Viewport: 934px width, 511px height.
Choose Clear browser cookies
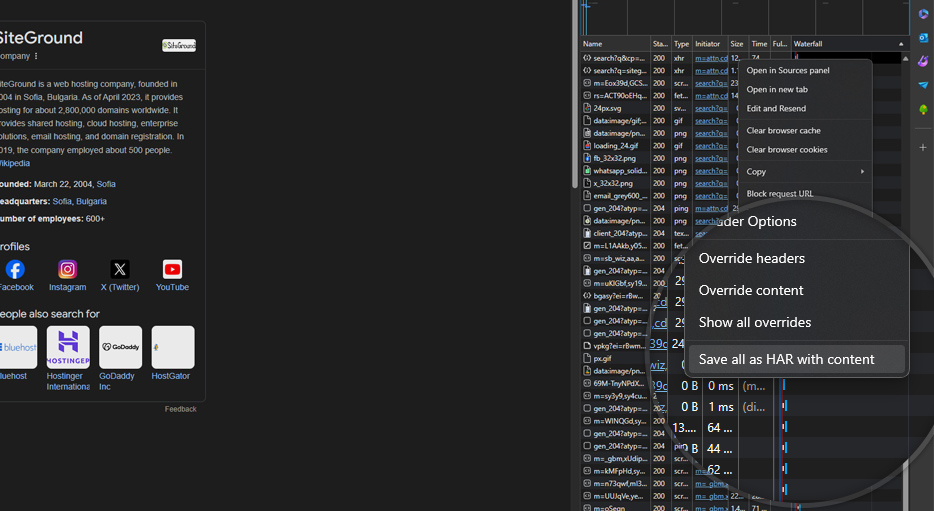pos(787,149)
